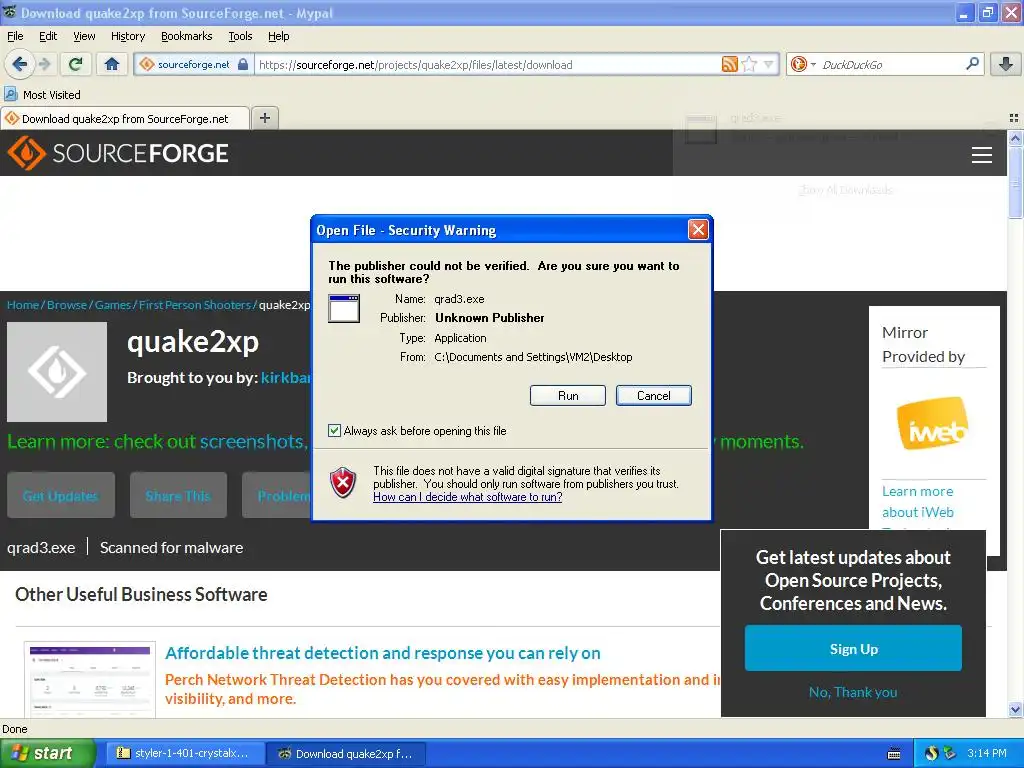The image size is (1024, 768).
Task: Open the RSS feed icon in the URL bar
Action: (x=729, y=64)
